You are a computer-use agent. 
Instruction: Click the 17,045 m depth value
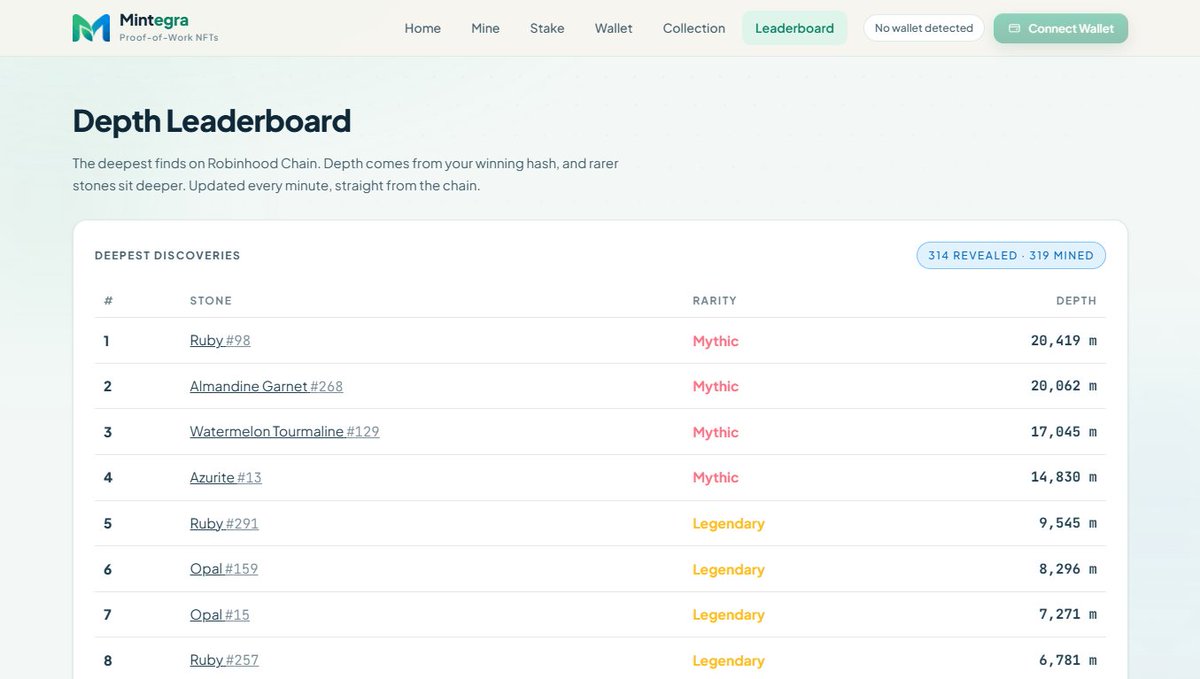click(1064, 432)
